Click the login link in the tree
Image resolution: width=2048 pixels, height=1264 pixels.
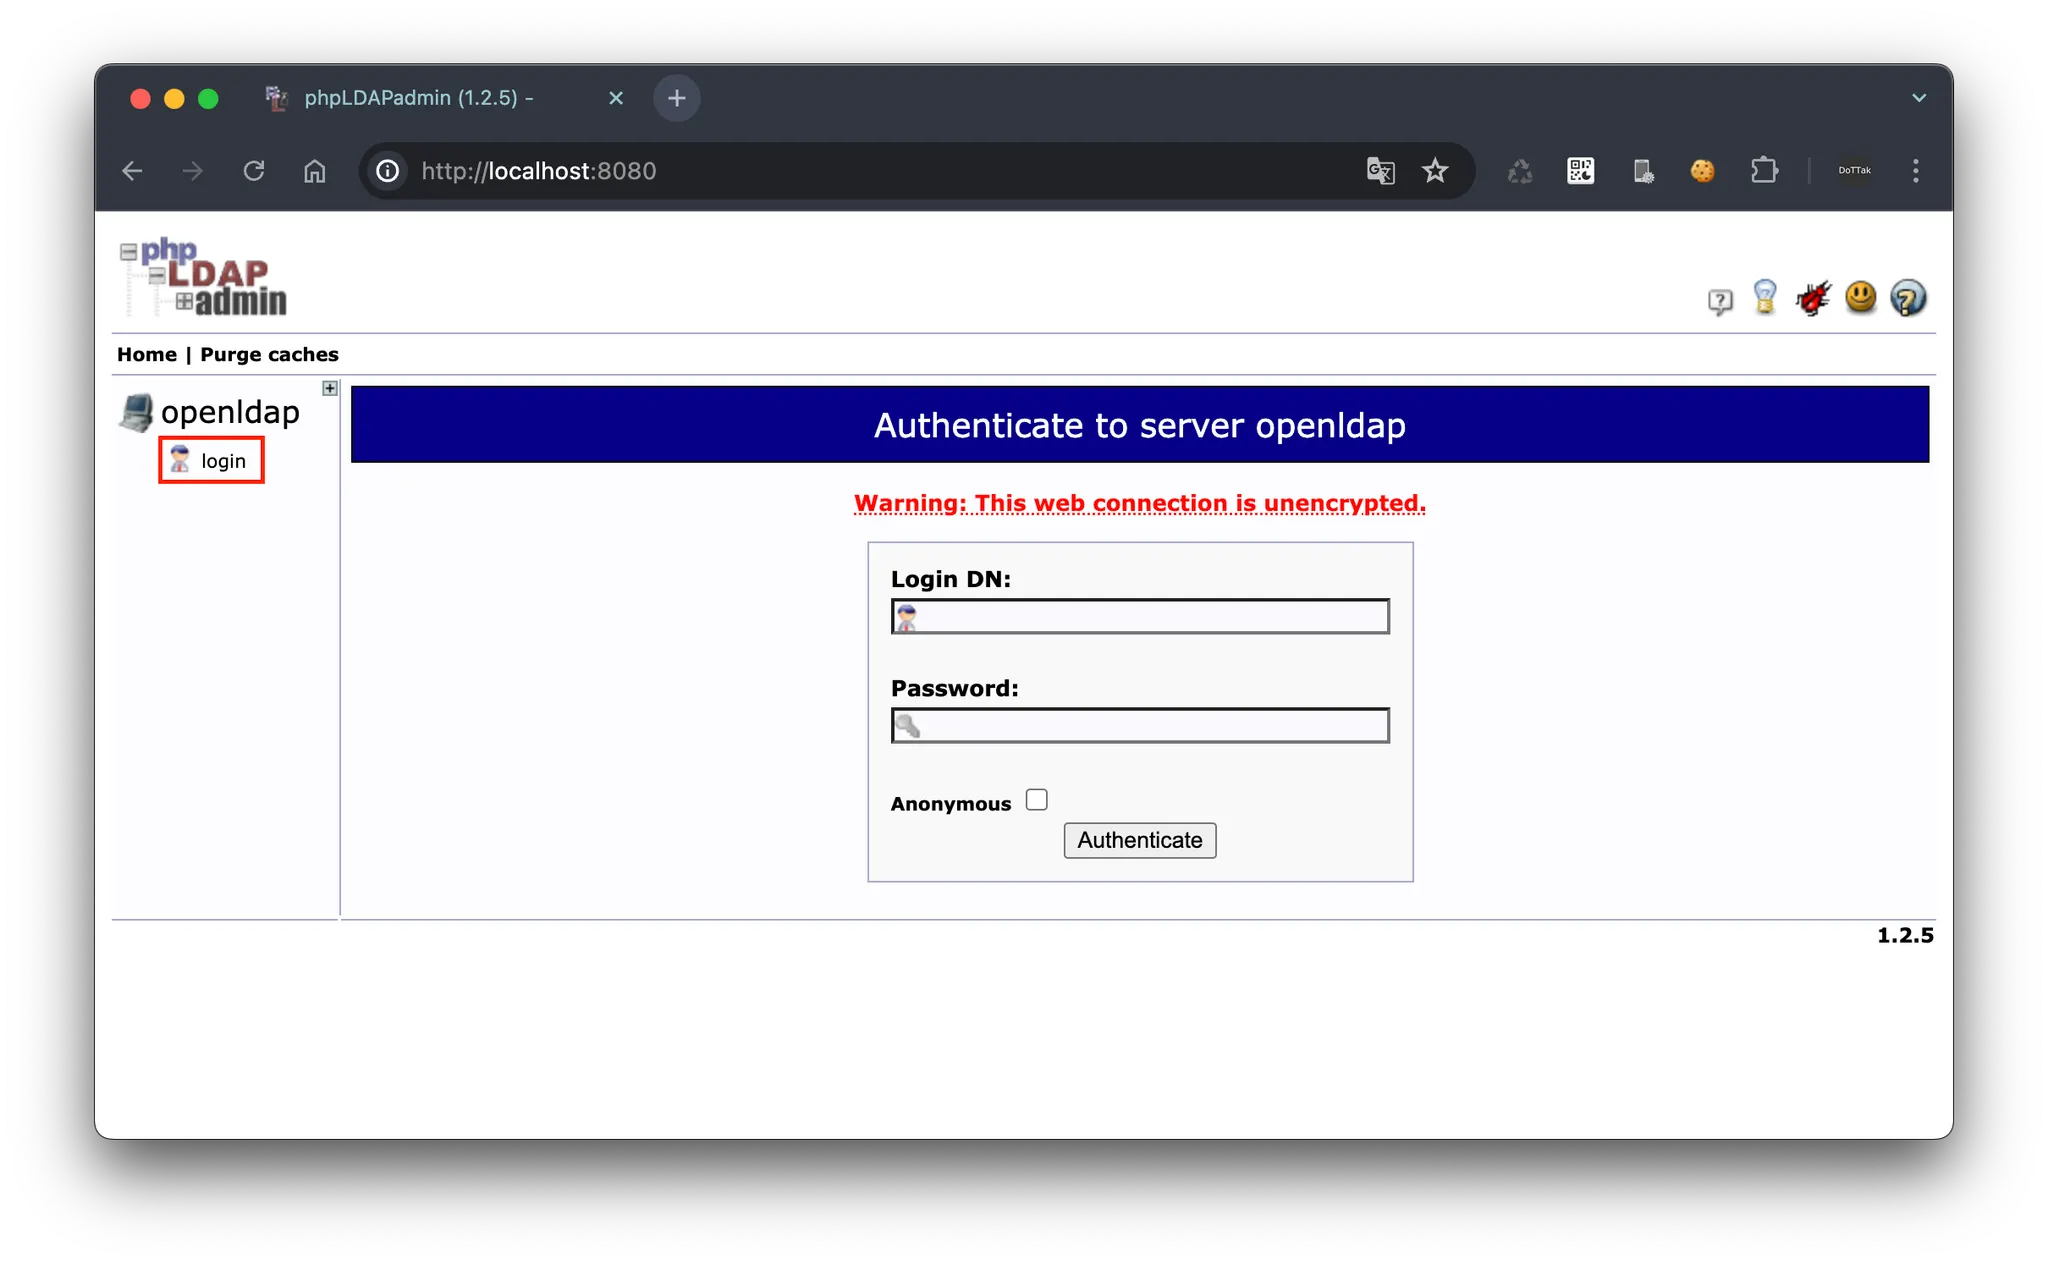coord(222,461)
